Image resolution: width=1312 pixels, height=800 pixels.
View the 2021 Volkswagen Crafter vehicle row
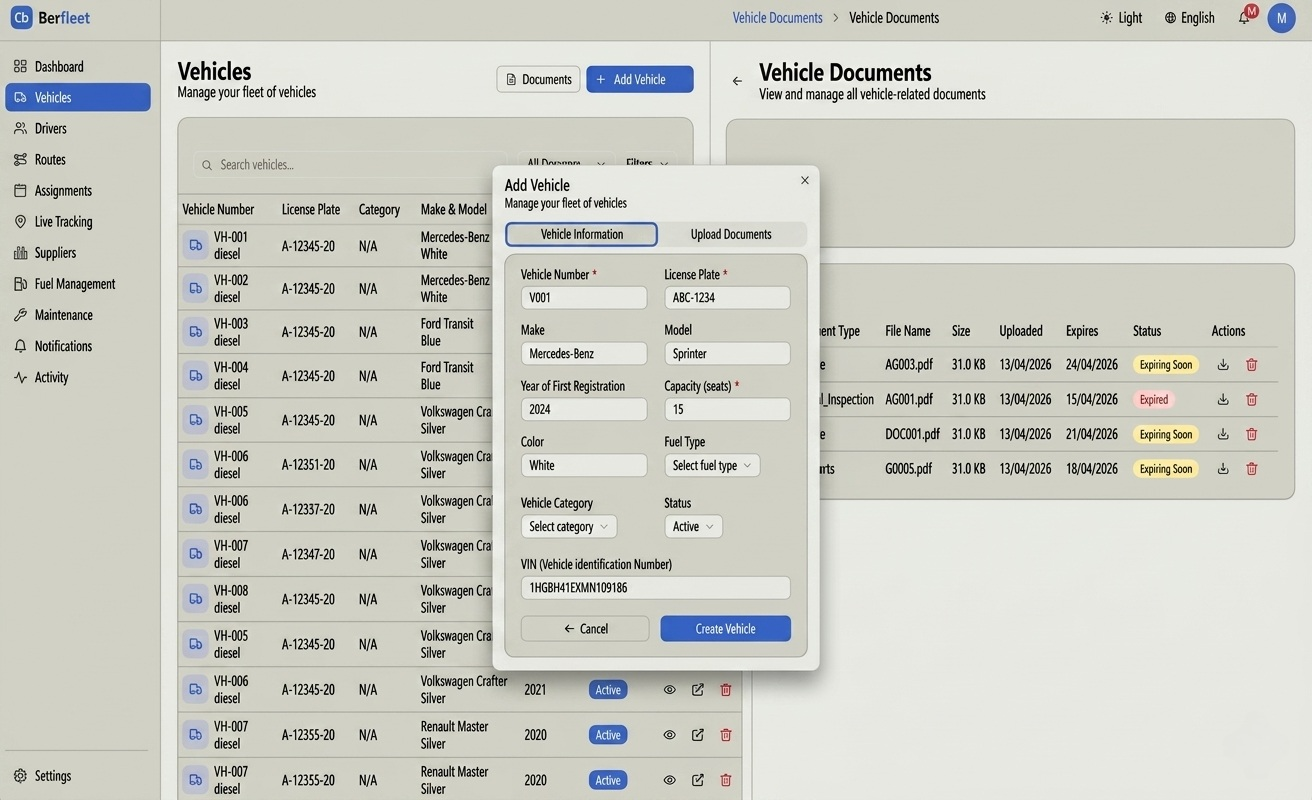coord(669,690)
